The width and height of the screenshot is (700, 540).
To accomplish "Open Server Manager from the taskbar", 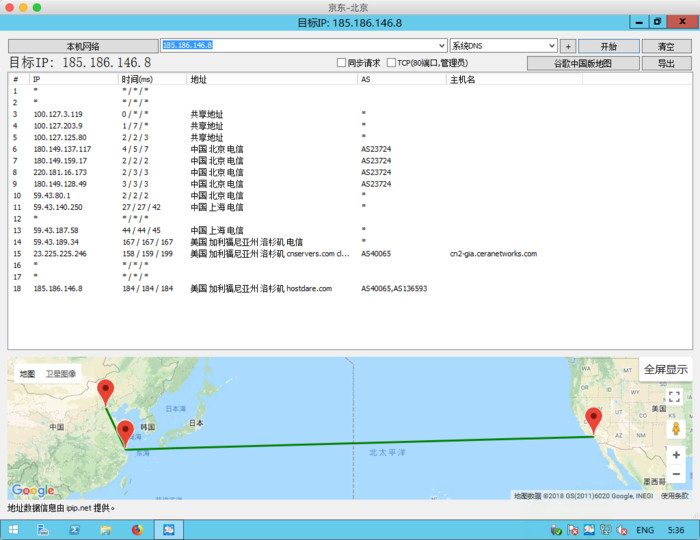I will [x=43, y=530].
